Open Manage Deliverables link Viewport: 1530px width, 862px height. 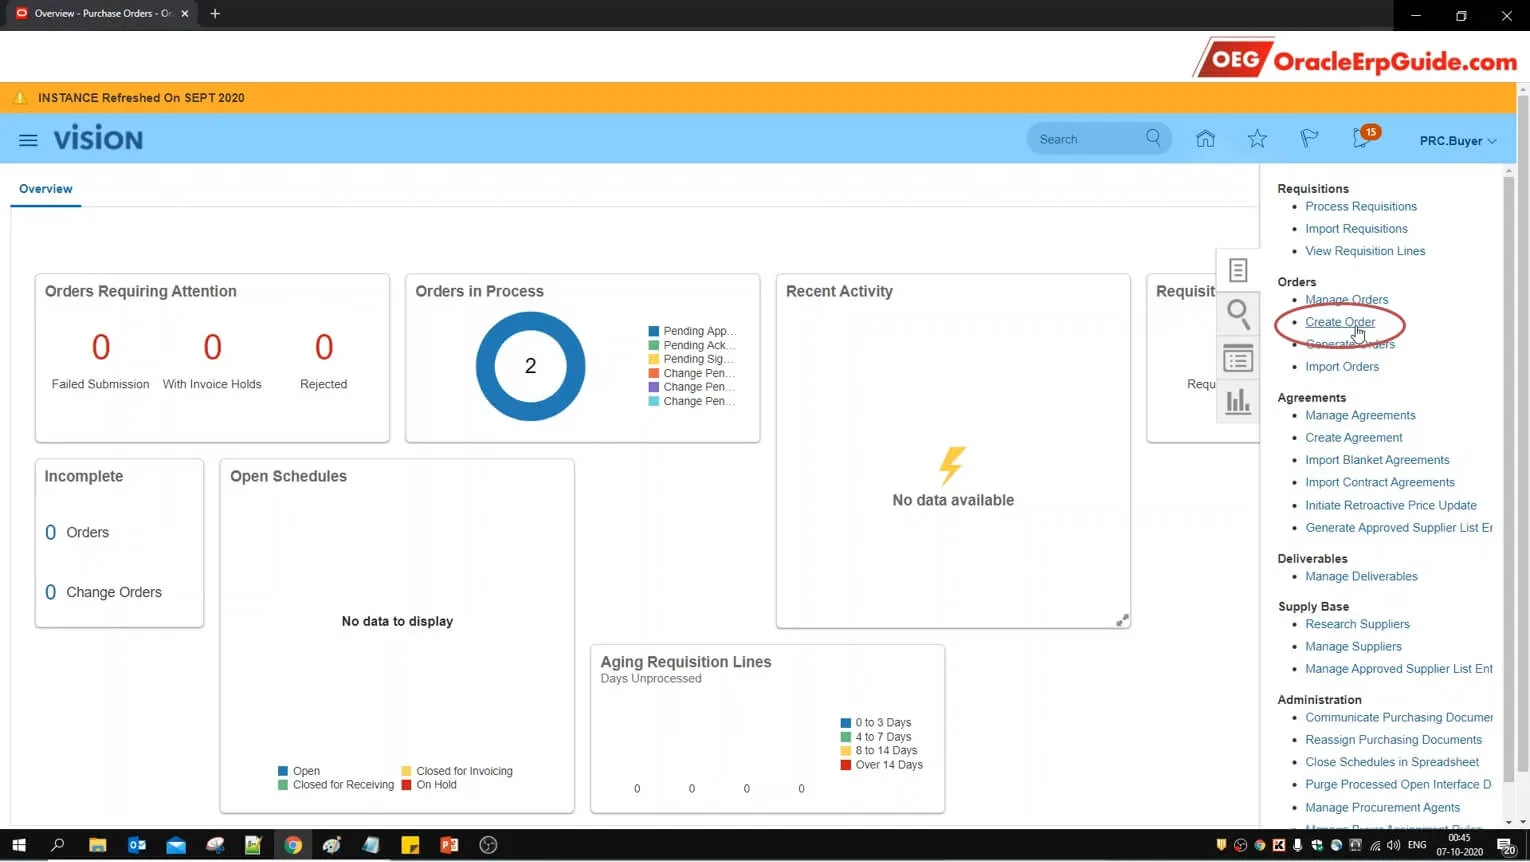coord(1361,576)
